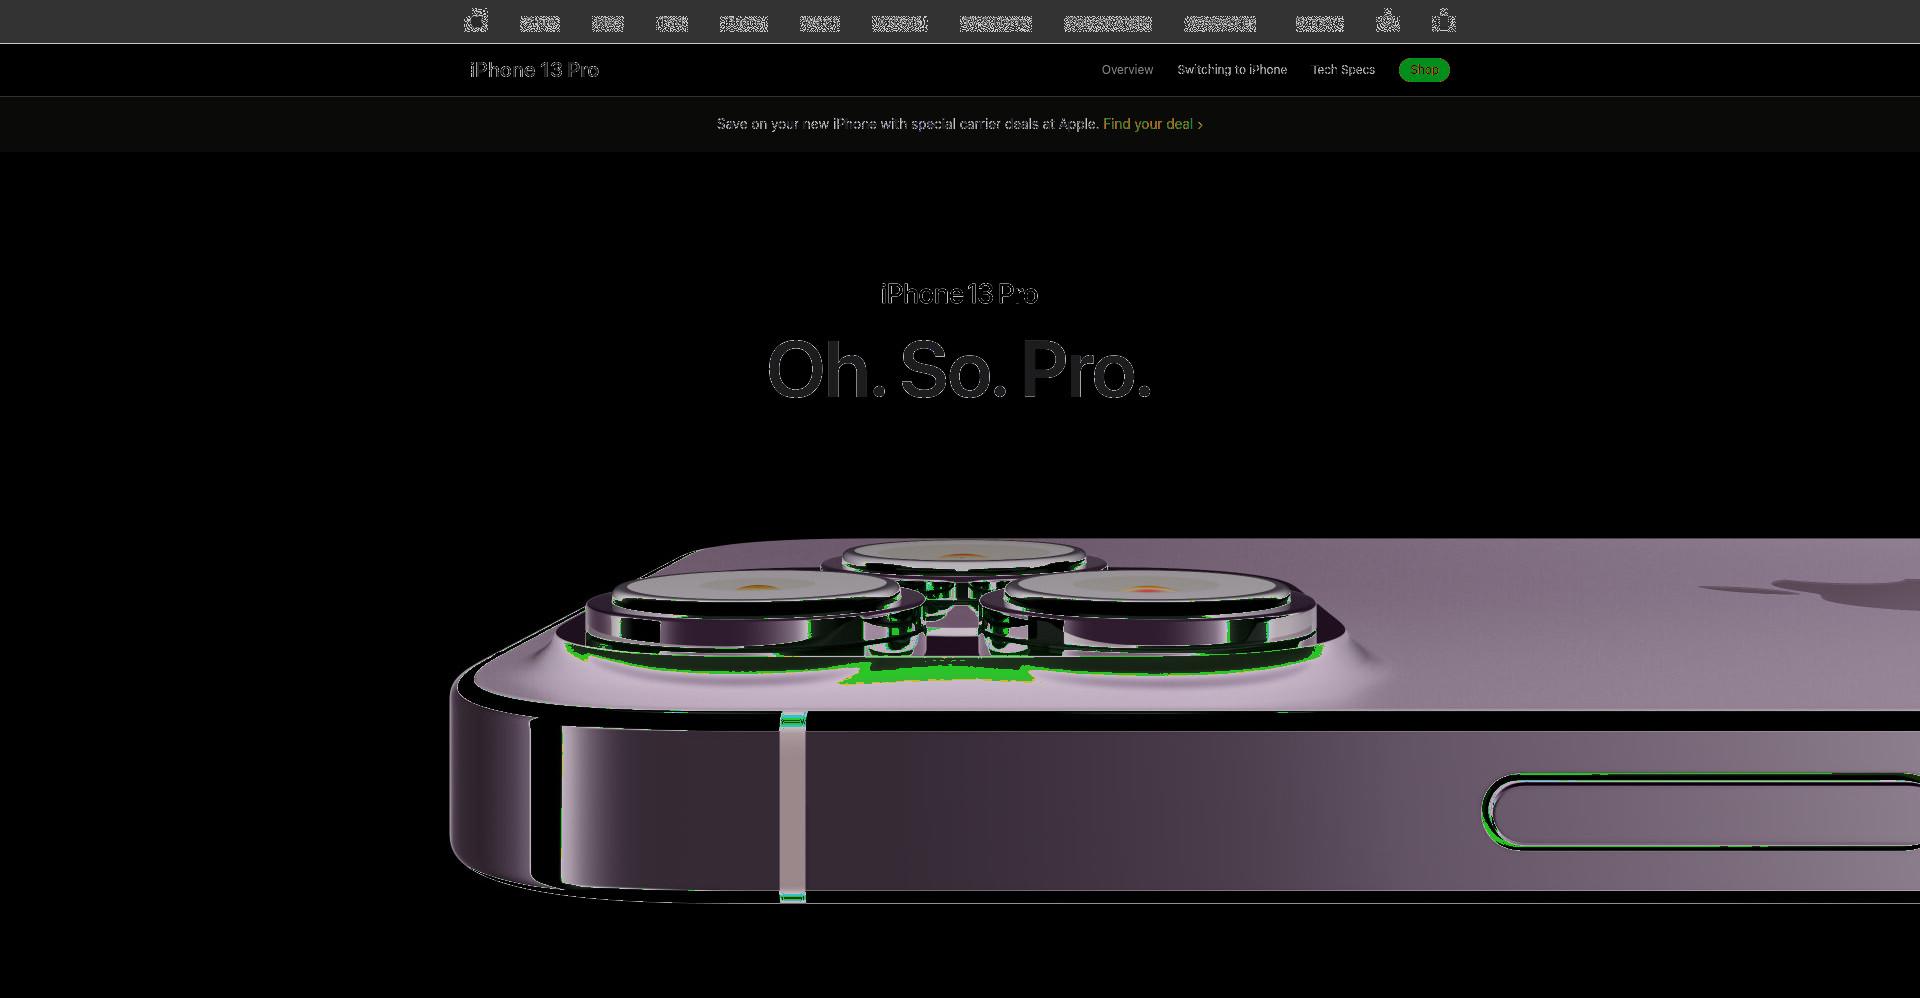Switch to the Overview tab
This screenshot has width=1920, height=998.
click(x=1127, y=70)
